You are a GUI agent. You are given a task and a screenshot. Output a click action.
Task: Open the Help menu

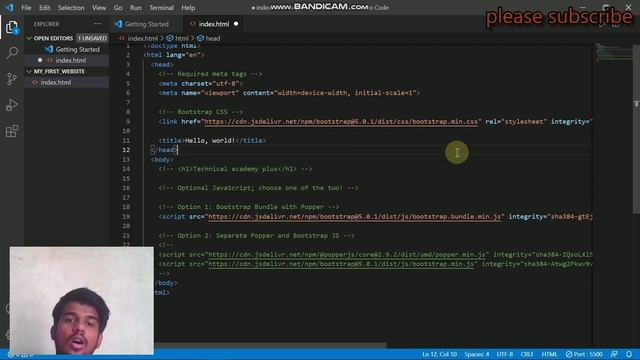pyautogui.click(x=188, y=8)
